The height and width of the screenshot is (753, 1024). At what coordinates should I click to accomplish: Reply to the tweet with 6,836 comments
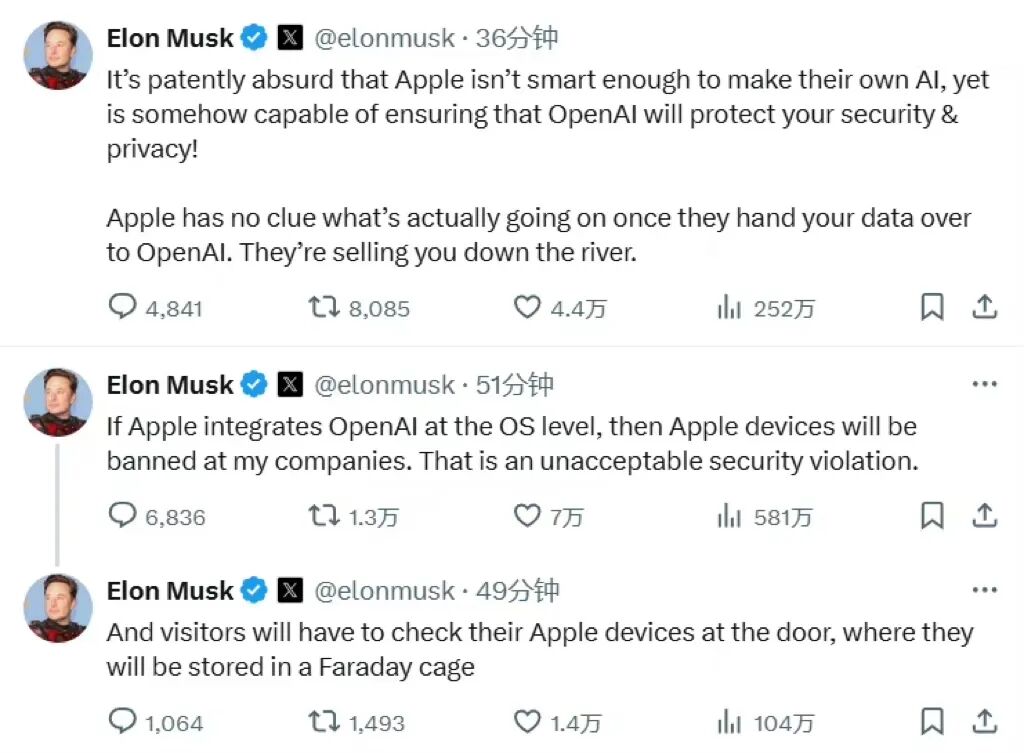pyautogui.click(x=122, y=516)
